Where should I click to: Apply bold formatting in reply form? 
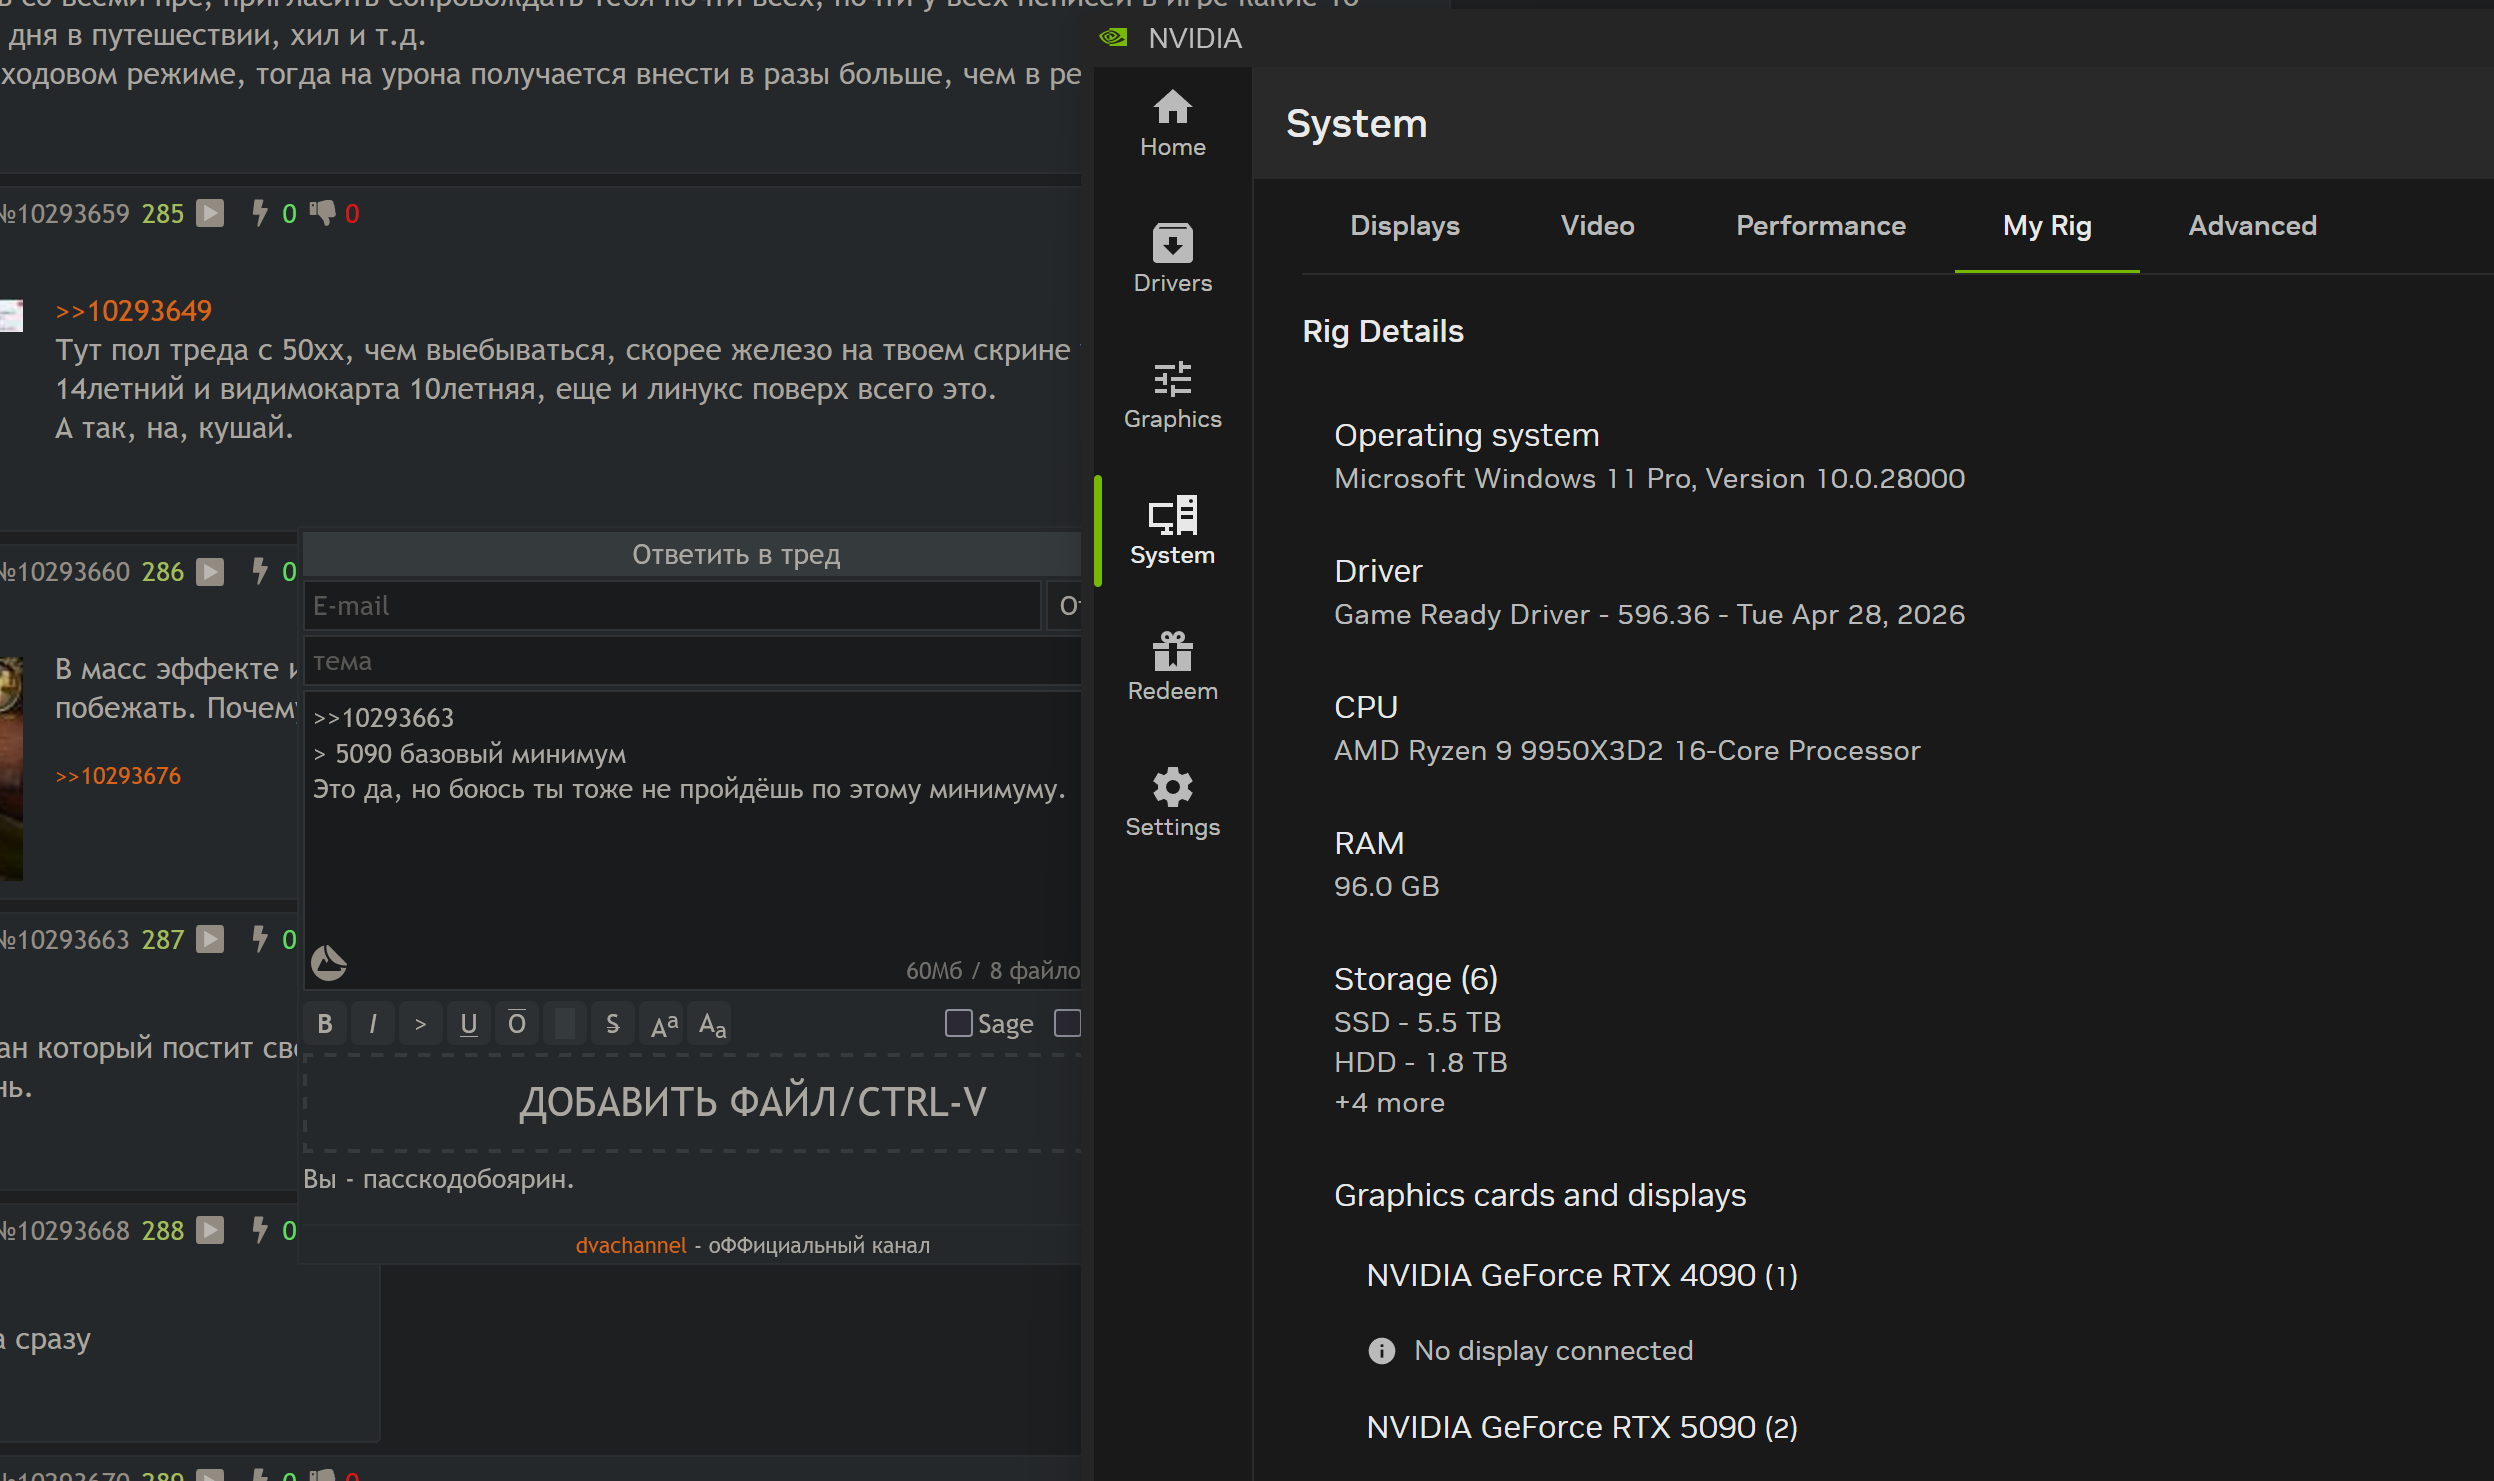[x=325, y=1024]
